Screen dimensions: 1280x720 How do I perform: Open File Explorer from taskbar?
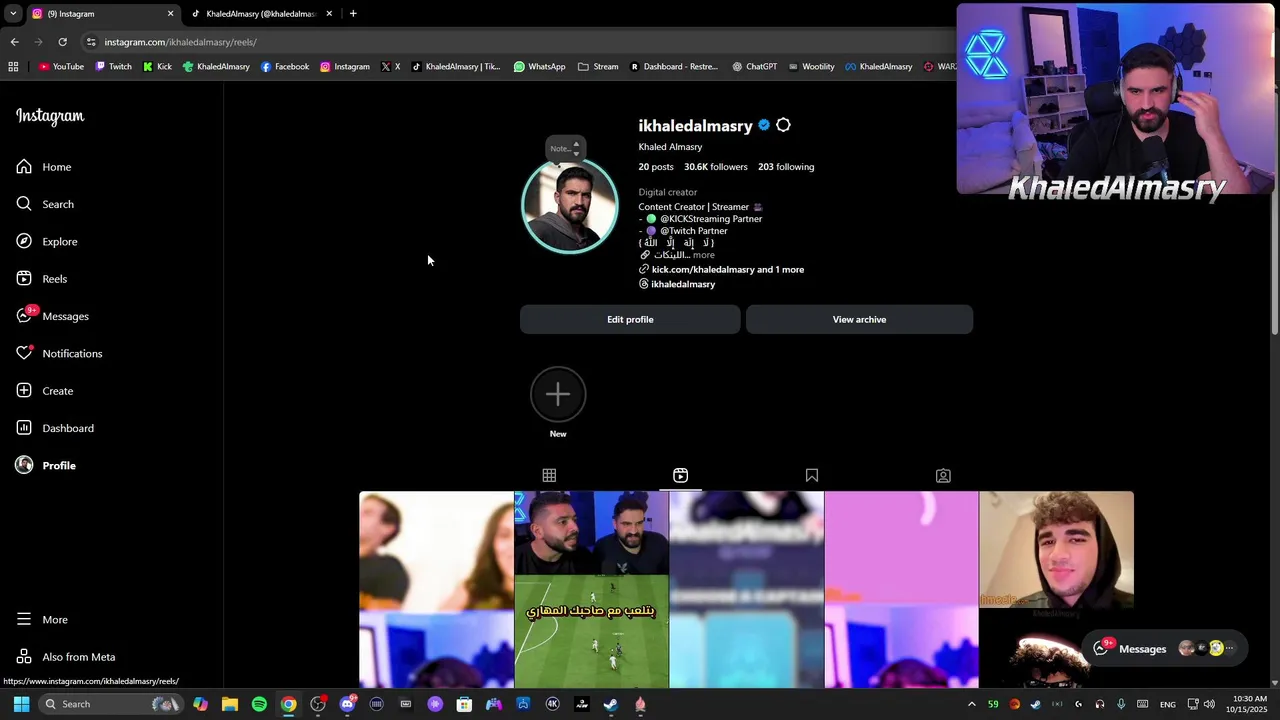230,704
